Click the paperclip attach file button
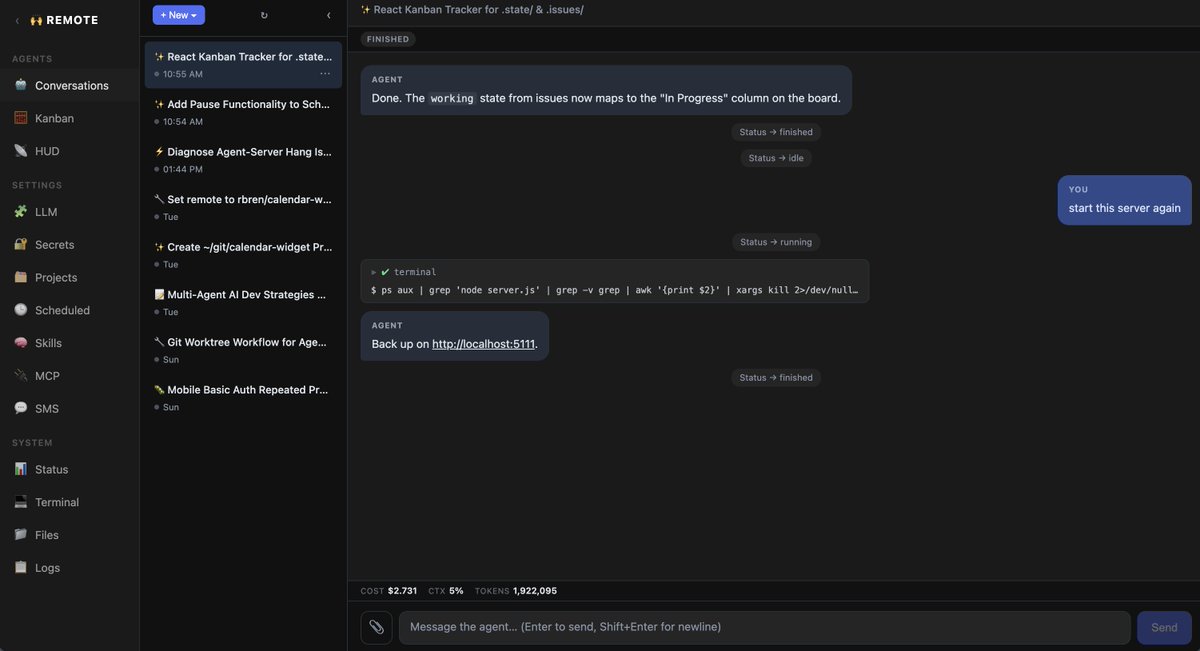 tap(376, 627)
